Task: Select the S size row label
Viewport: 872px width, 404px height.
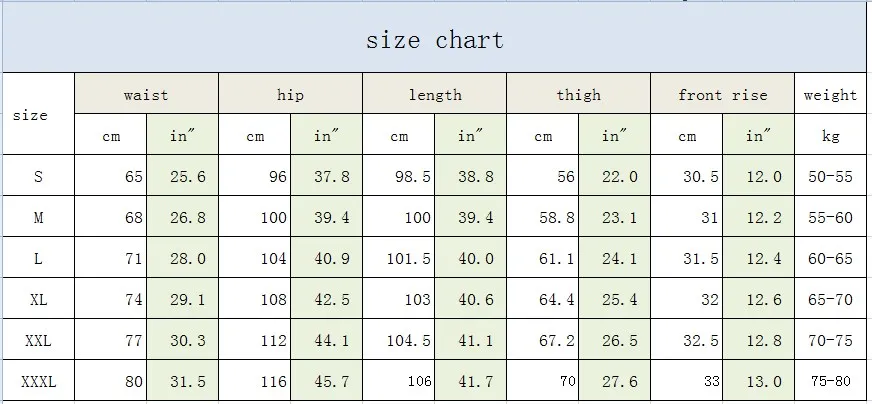Action: (38, 176)
